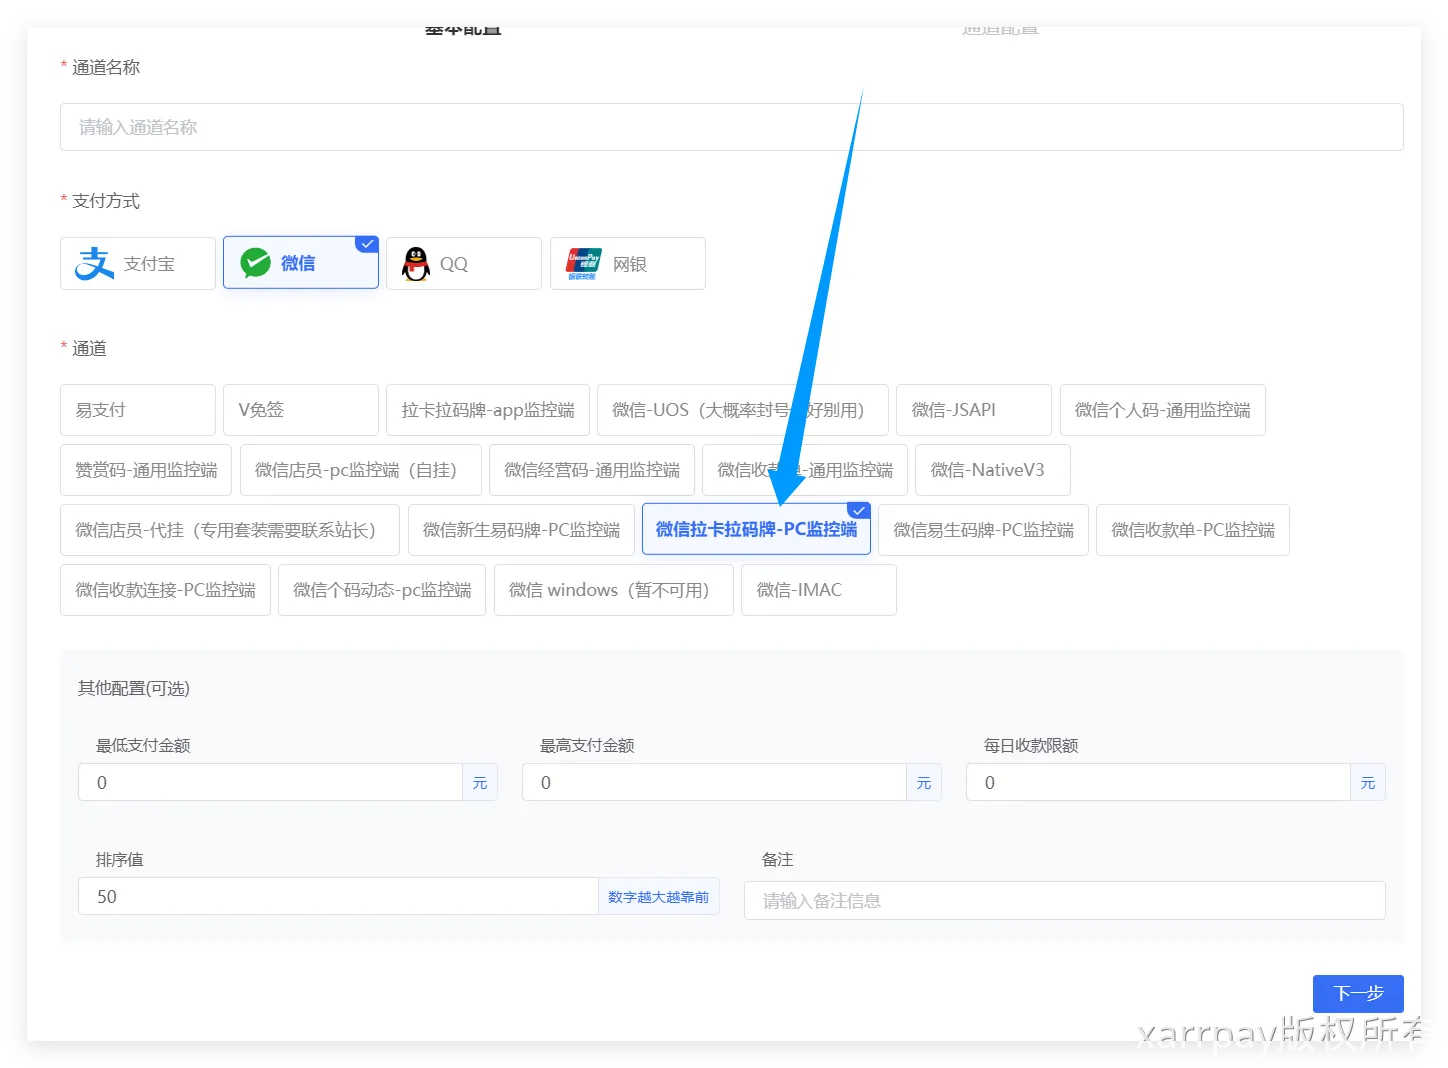1448x1068 pixels.
Task: Select the Alipay (支付宝) payment icon
Action: click(x=95, y=264)
